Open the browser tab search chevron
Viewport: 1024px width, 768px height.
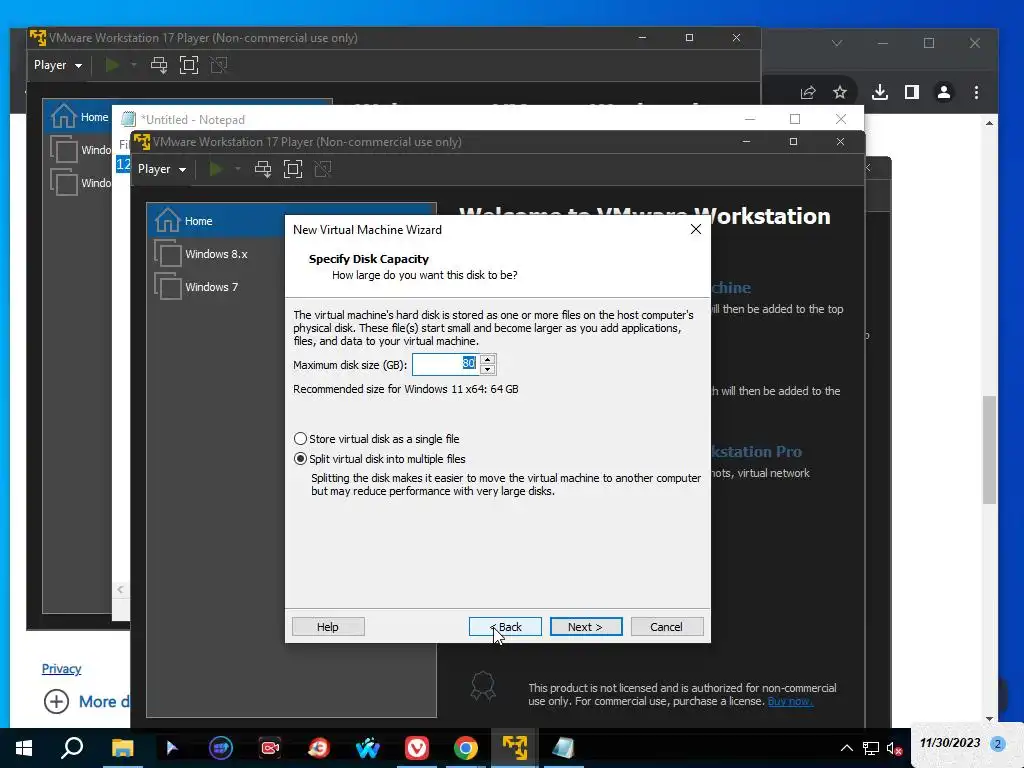coord(837,43)
